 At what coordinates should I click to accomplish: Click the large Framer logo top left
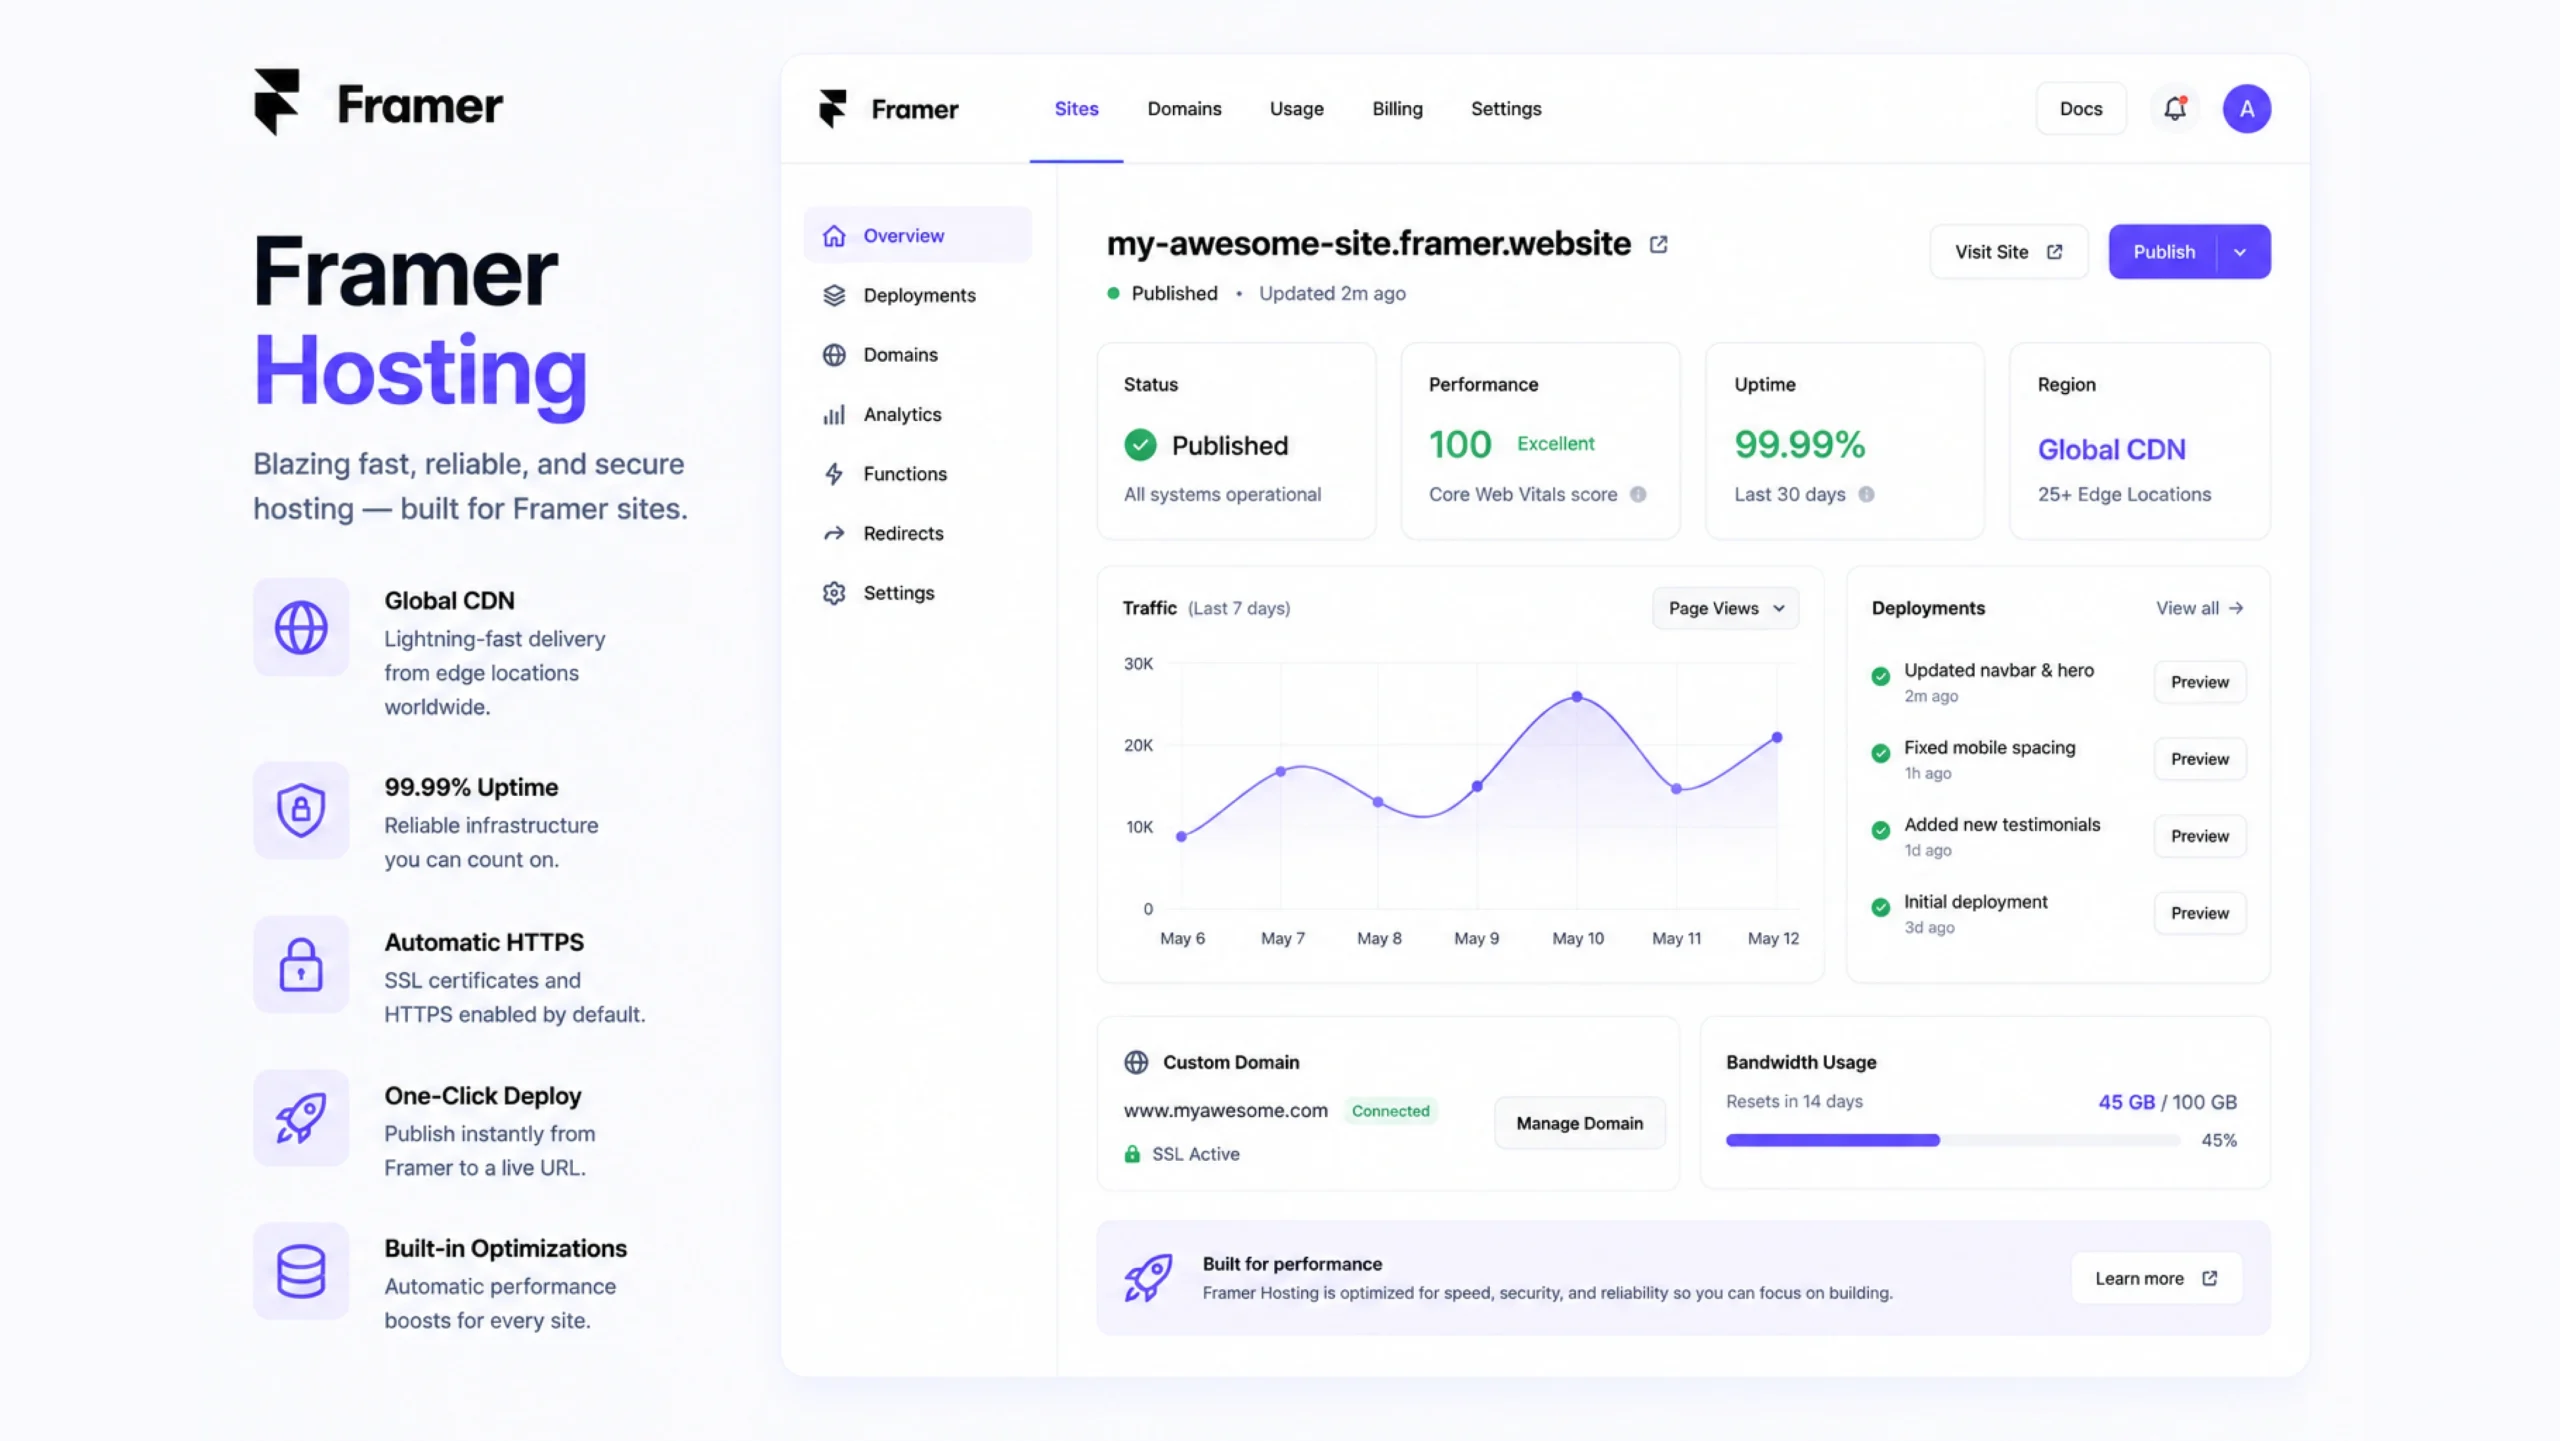(x=378, y=103)
